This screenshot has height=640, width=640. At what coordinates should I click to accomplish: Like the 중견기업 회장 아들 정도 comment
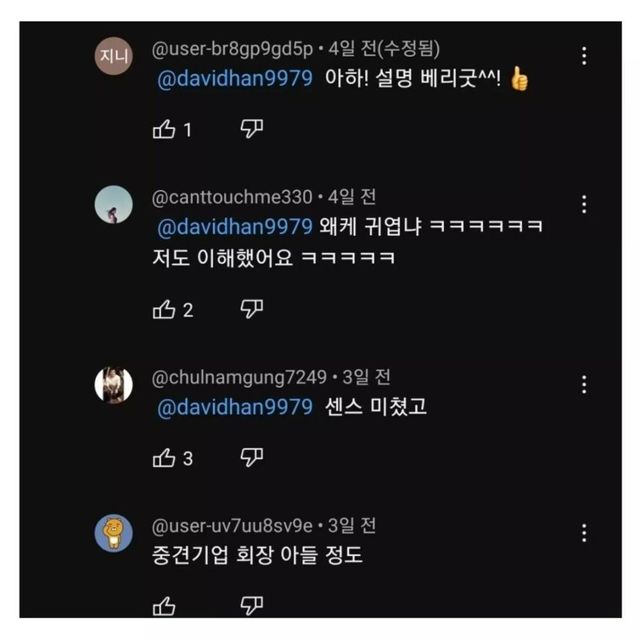164,606
